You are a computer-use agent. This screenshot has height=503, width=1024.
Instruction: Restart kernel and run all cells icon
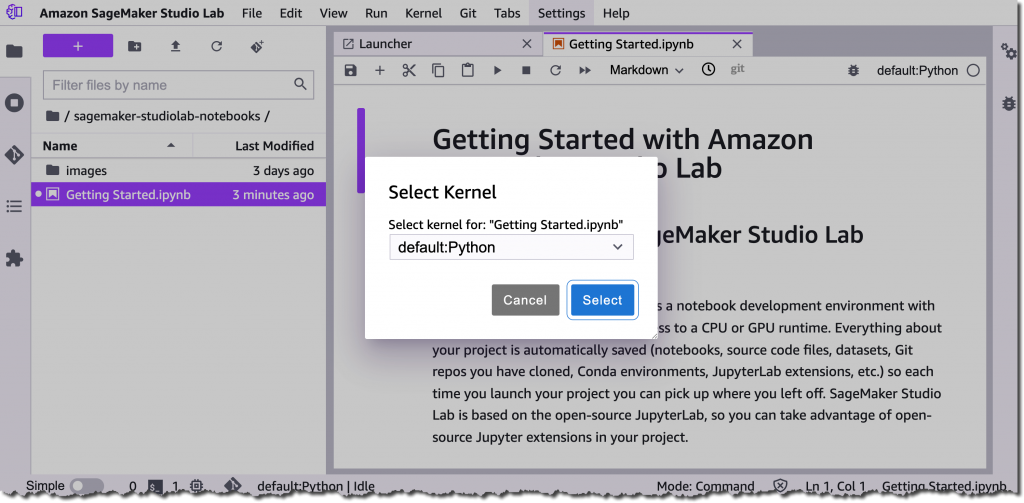click(585, 71)
